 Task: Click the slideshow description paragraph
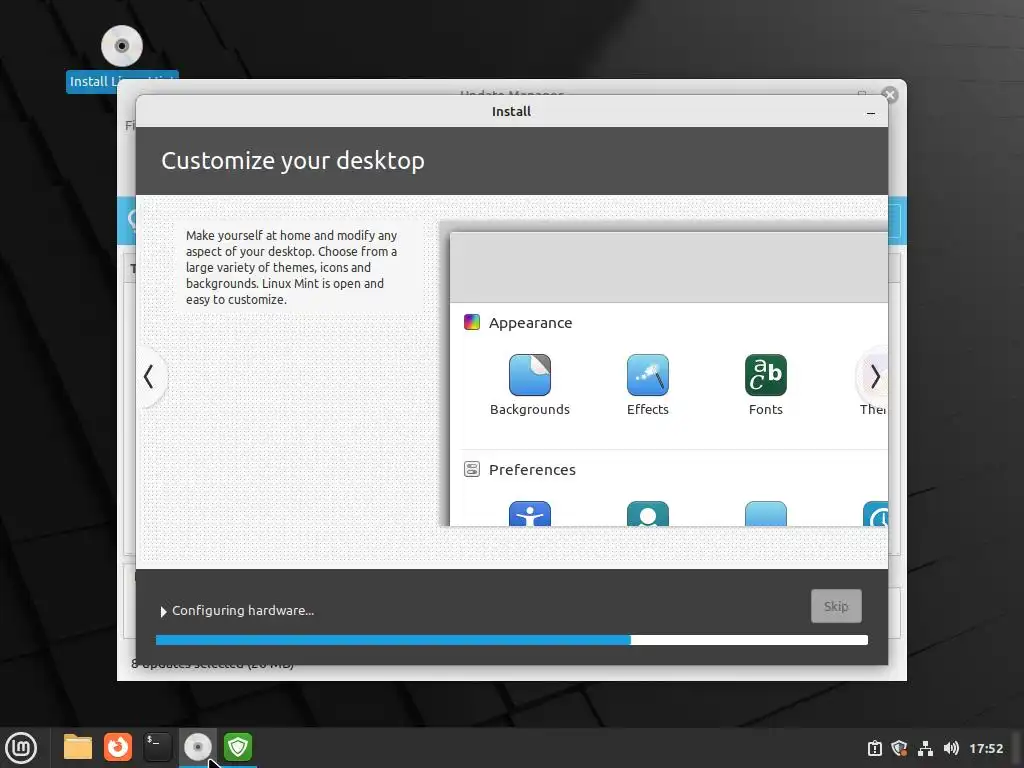pyautogui.click(x=291, y=267)
